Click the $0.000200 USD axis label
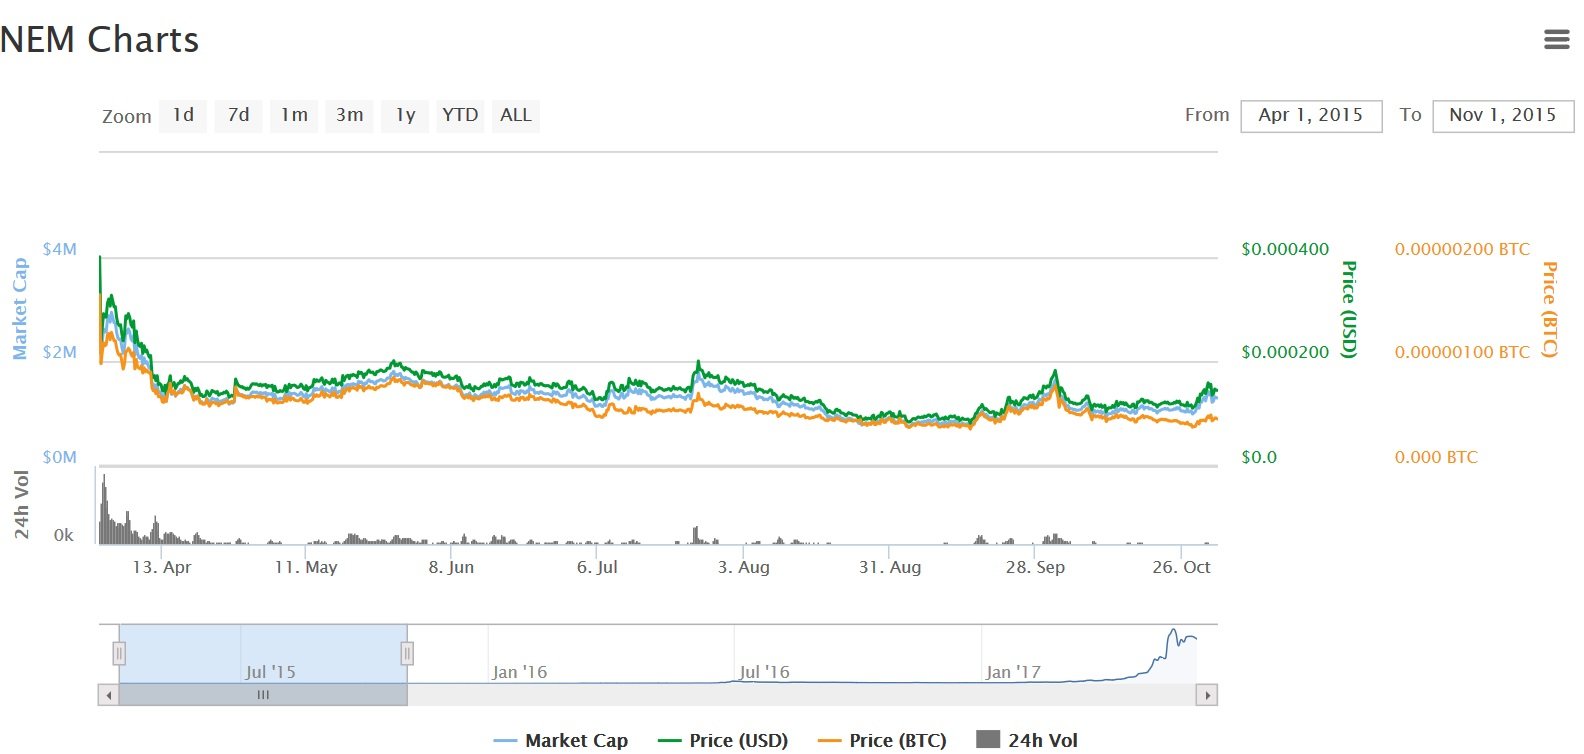Screen dimensions: 1584x754 [1285, 352]
